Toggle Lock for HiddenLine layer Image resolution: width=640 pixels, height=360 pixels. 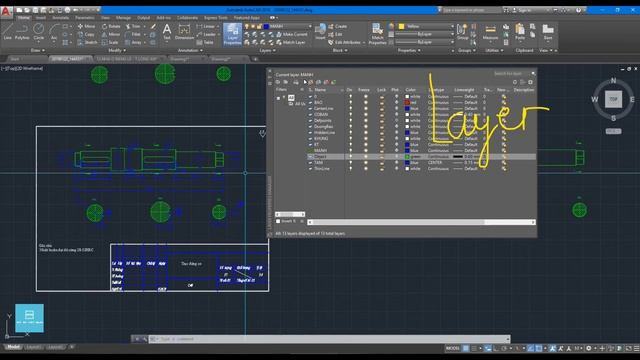[381, 133]
